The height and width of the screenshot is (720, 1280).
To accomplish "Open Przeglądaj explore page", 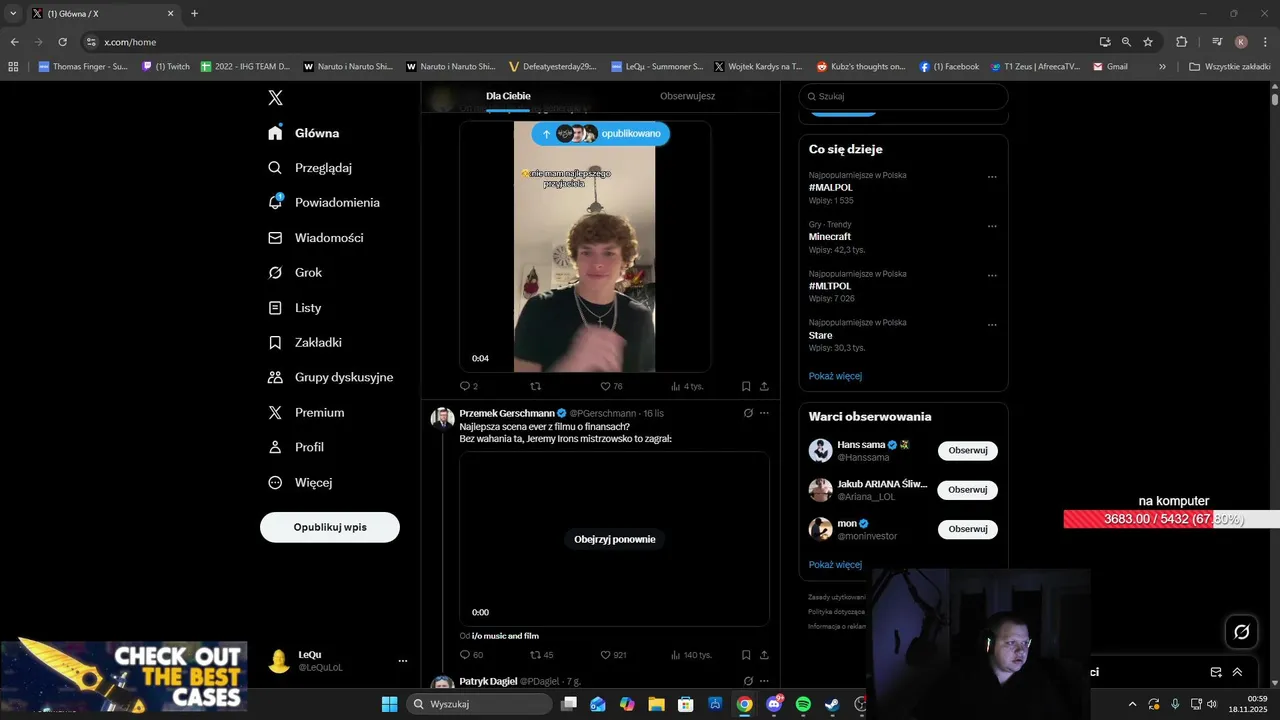I will pos(310,168).
